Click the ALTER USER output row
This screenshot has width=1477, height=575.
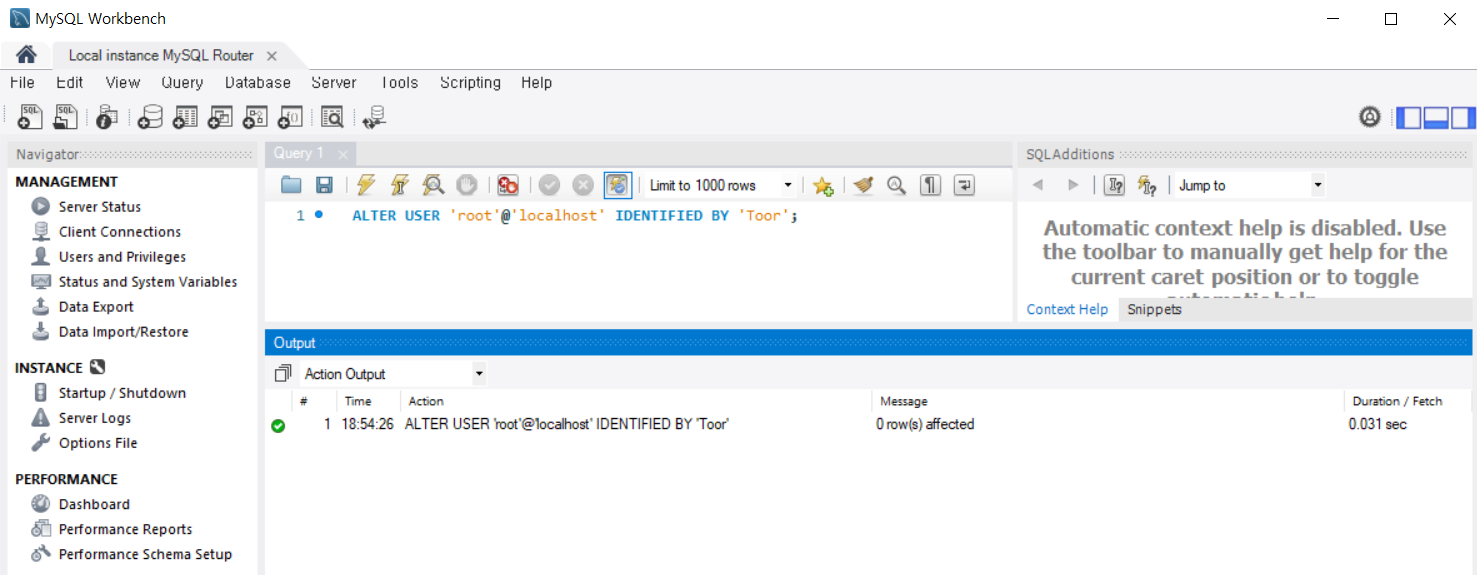coord(869,424)
